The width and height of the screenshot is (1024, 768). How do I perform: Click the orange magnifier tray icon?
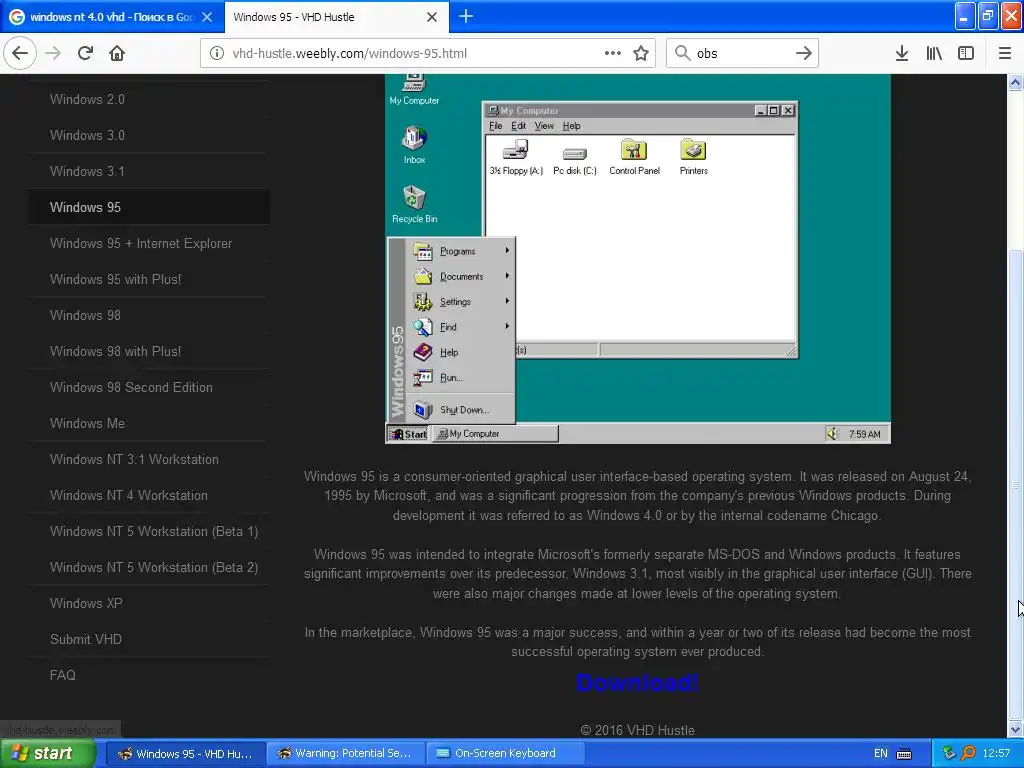[968, 754]
